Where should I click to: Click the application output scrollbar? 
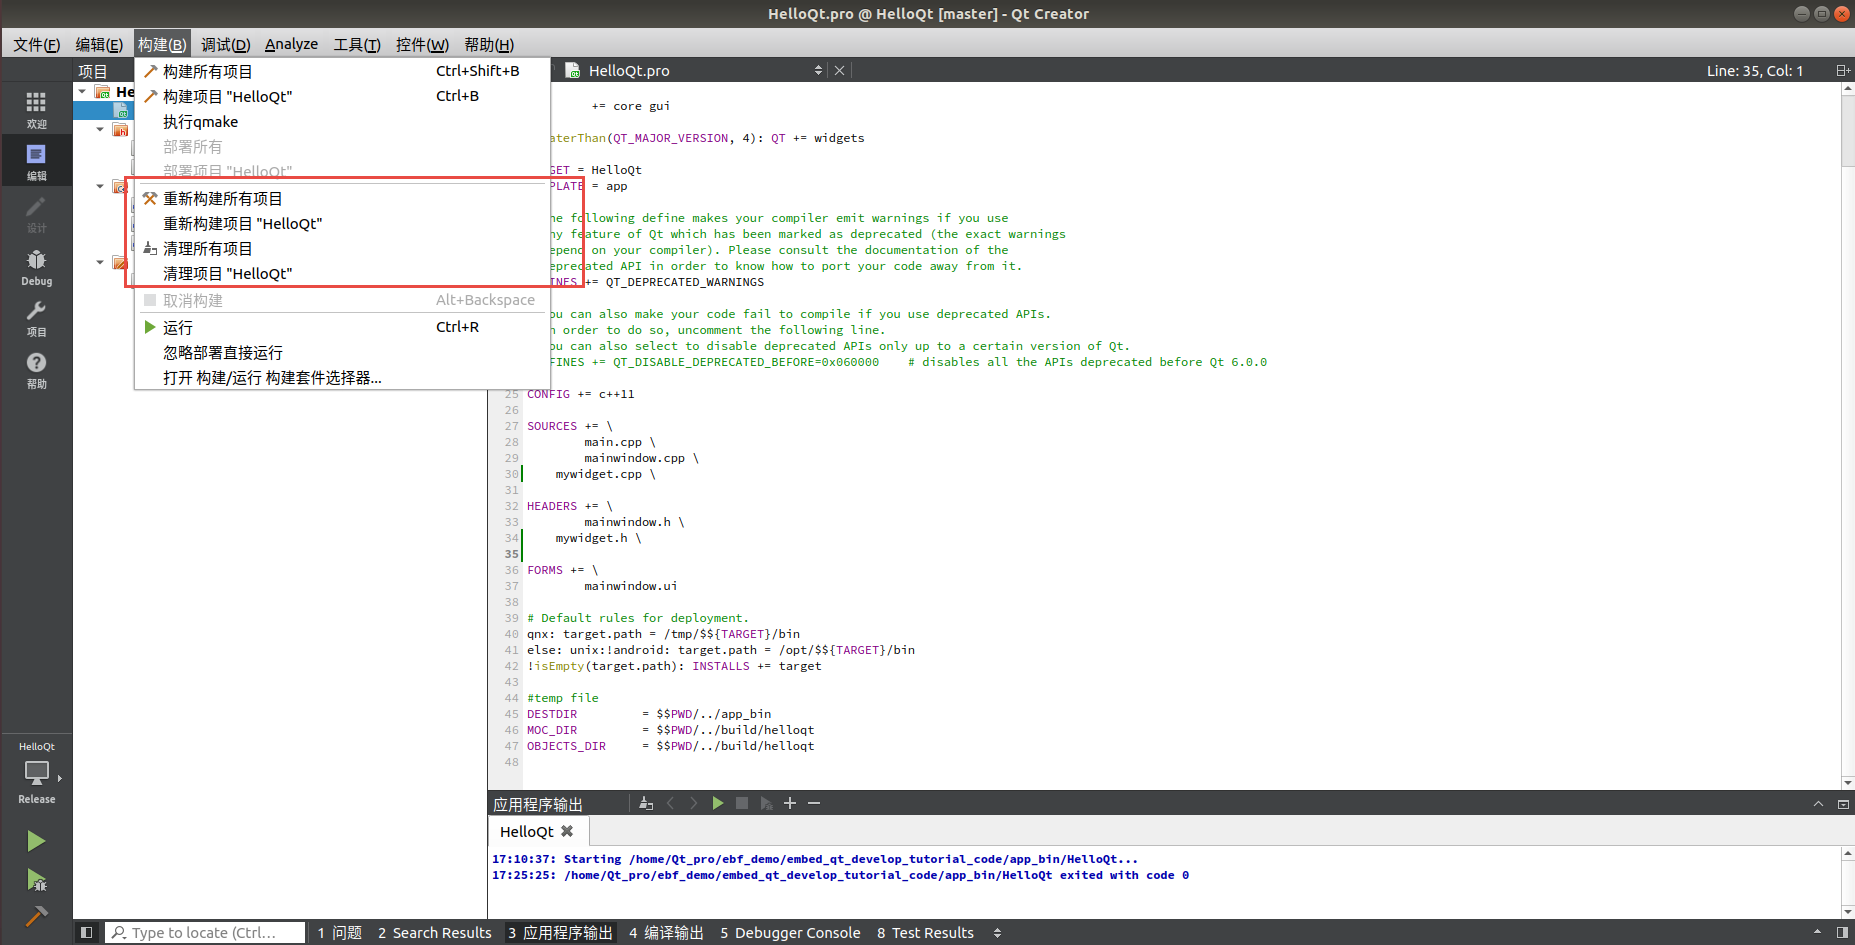pyautogui.click(x=1847, y=882)
